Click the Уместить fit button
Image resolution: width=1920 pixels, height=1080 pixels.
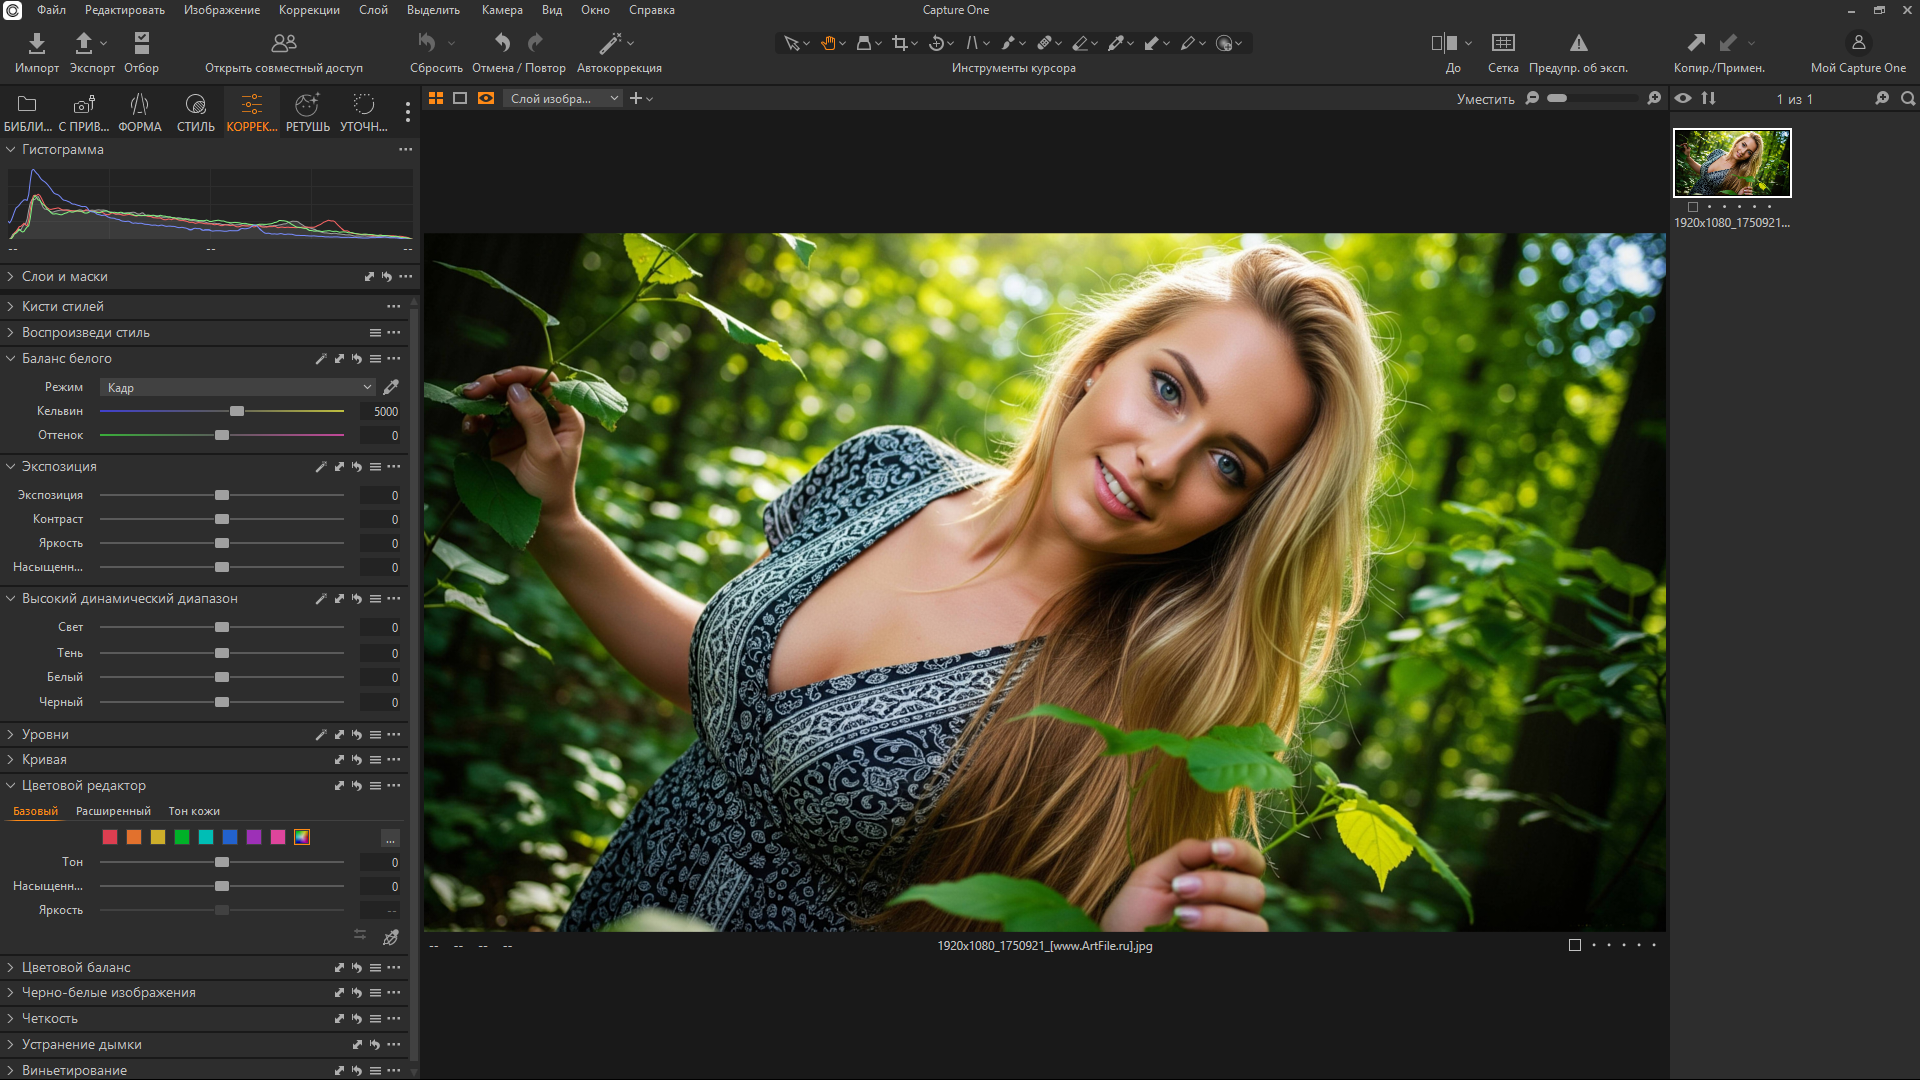[x=1485, y=99]
